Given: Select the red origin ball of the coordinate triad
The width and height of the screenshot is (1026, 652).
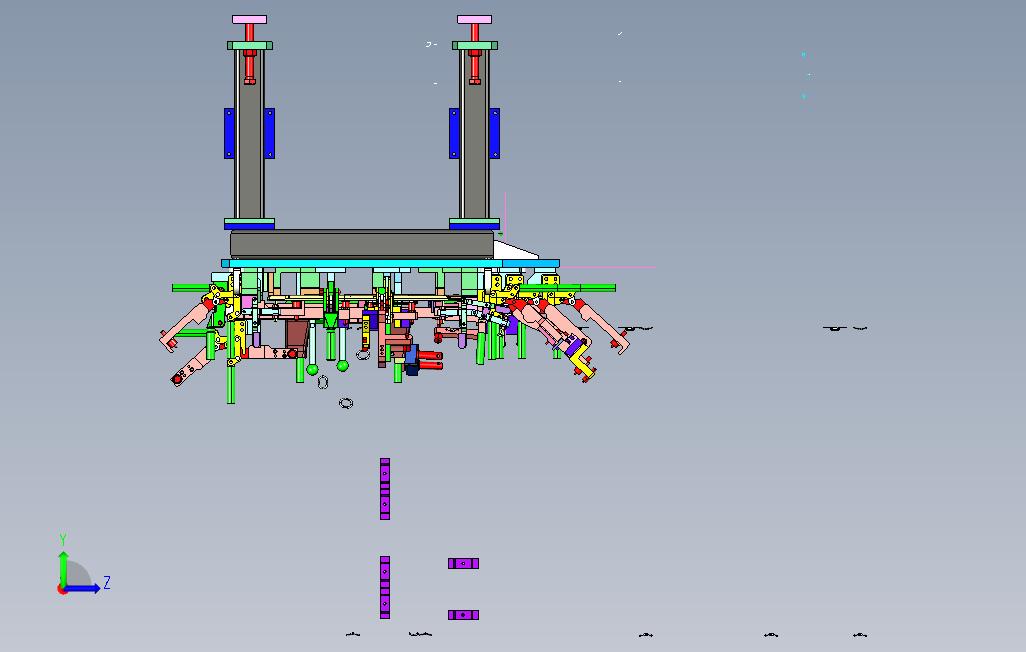Looking at the screenshot, I should click(62, 589).
